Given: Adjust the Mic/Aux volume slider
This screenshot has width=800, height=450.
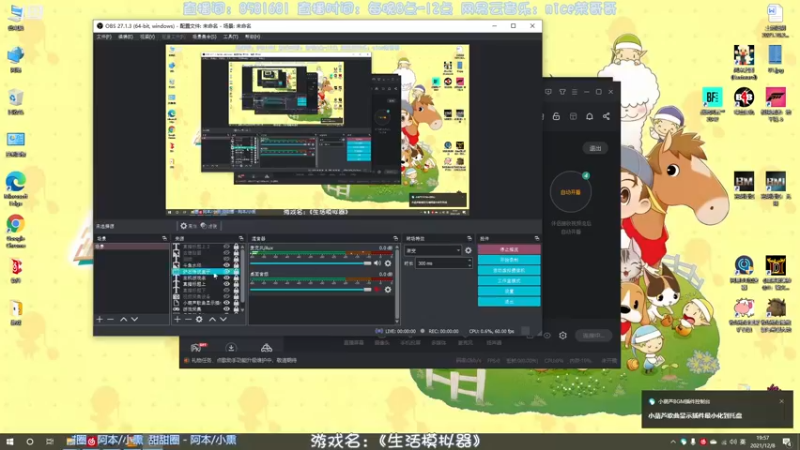Looking at the screenshot, I should tap(311, 263).
